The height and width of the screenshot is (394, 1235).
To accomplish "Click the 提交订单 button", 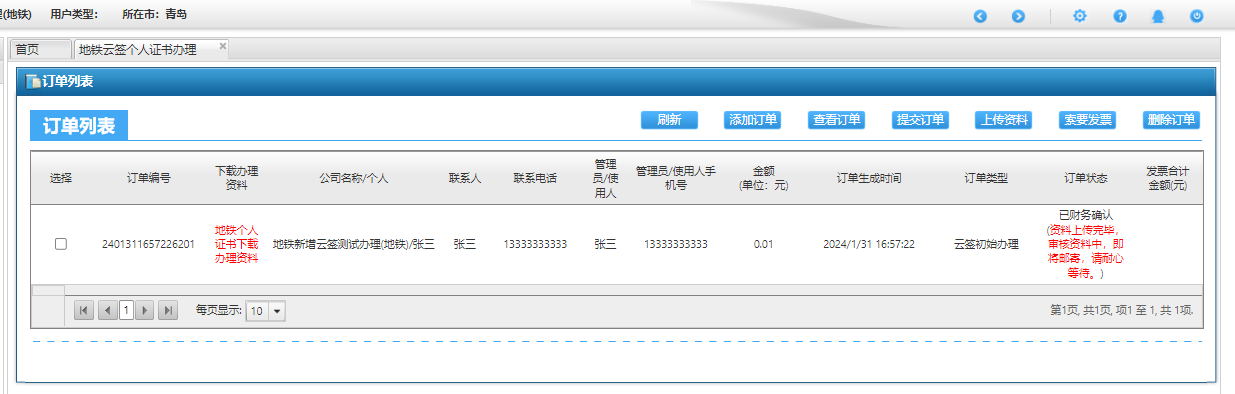I will click(921, 120).
